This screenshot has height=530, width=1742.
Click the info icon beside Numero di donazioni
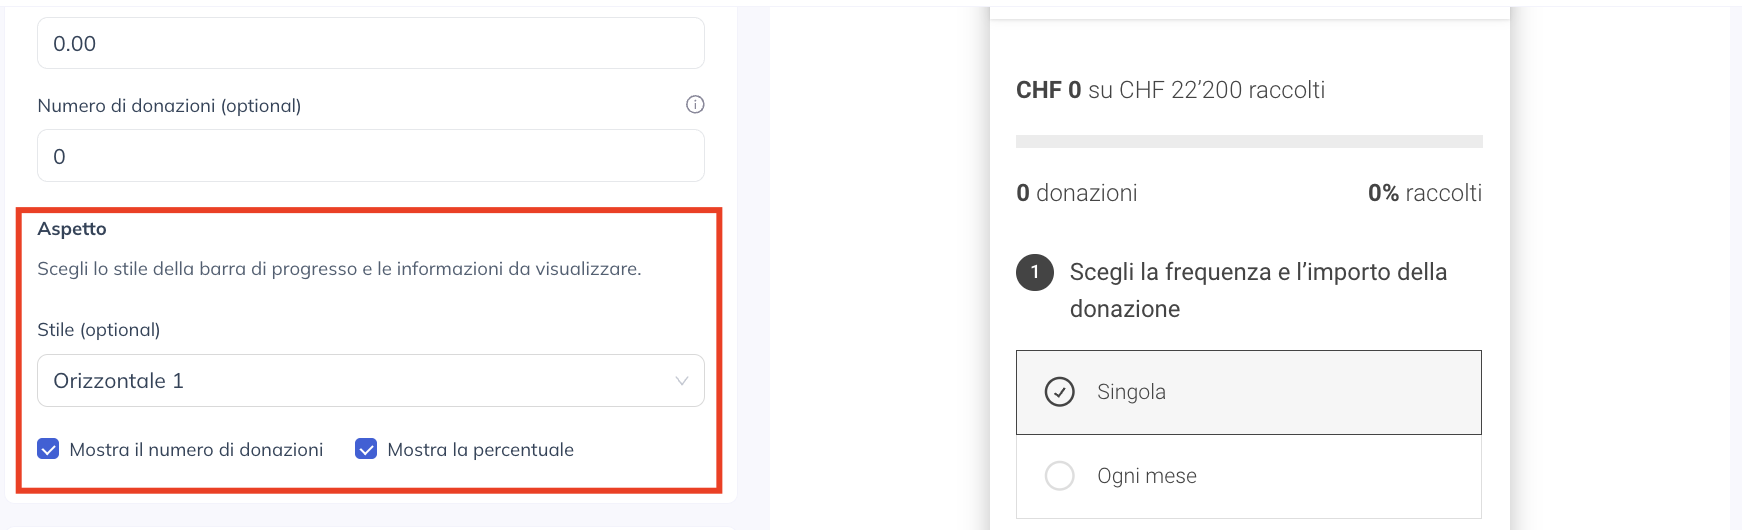[695, 104]
